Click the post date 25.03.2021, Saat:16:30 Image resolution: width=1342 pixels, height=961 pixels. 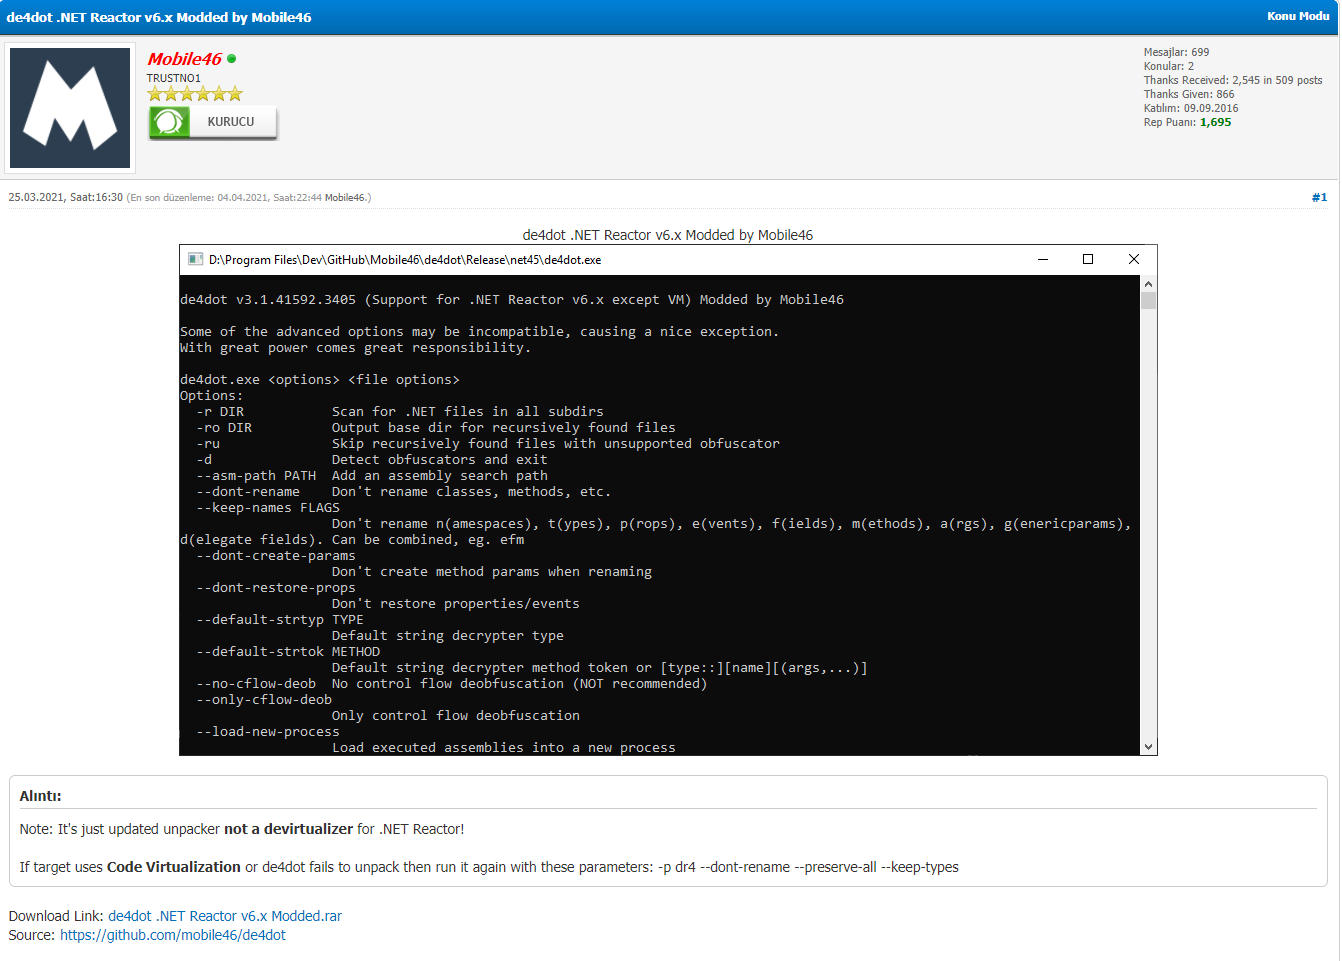66,197
